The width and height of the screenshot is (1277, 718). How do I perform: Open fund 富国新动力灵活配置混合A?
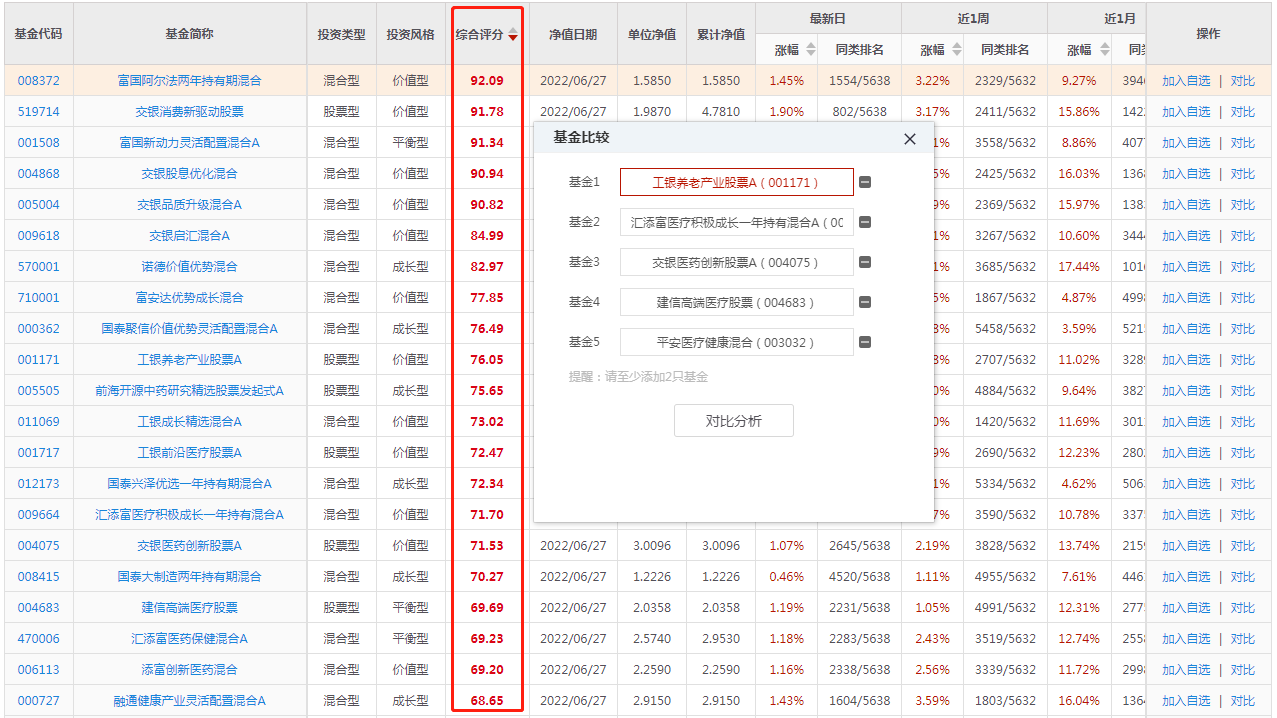click(x=189, y=143)
